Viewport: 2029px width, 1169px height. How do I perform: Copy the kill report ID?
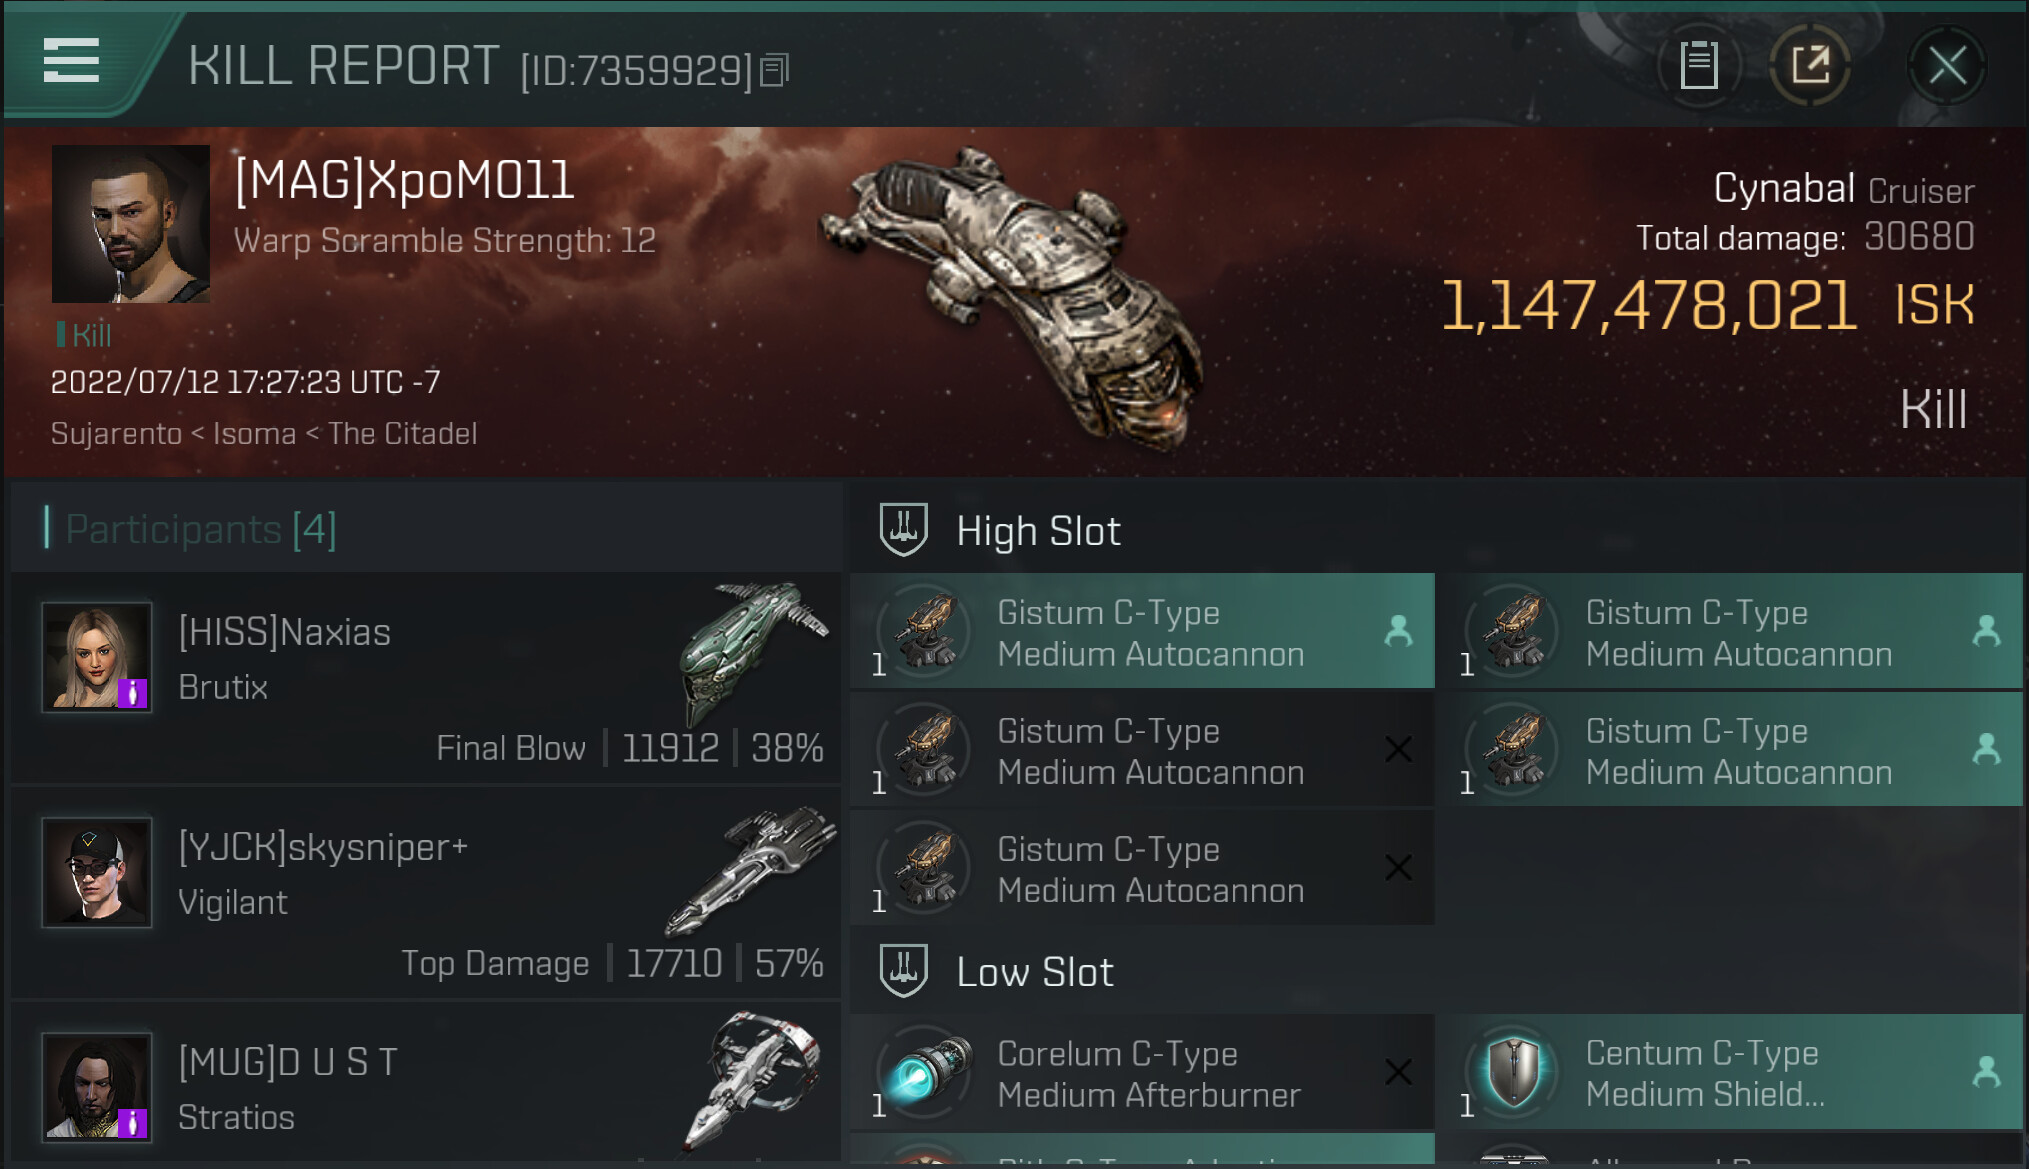(775, 70)
